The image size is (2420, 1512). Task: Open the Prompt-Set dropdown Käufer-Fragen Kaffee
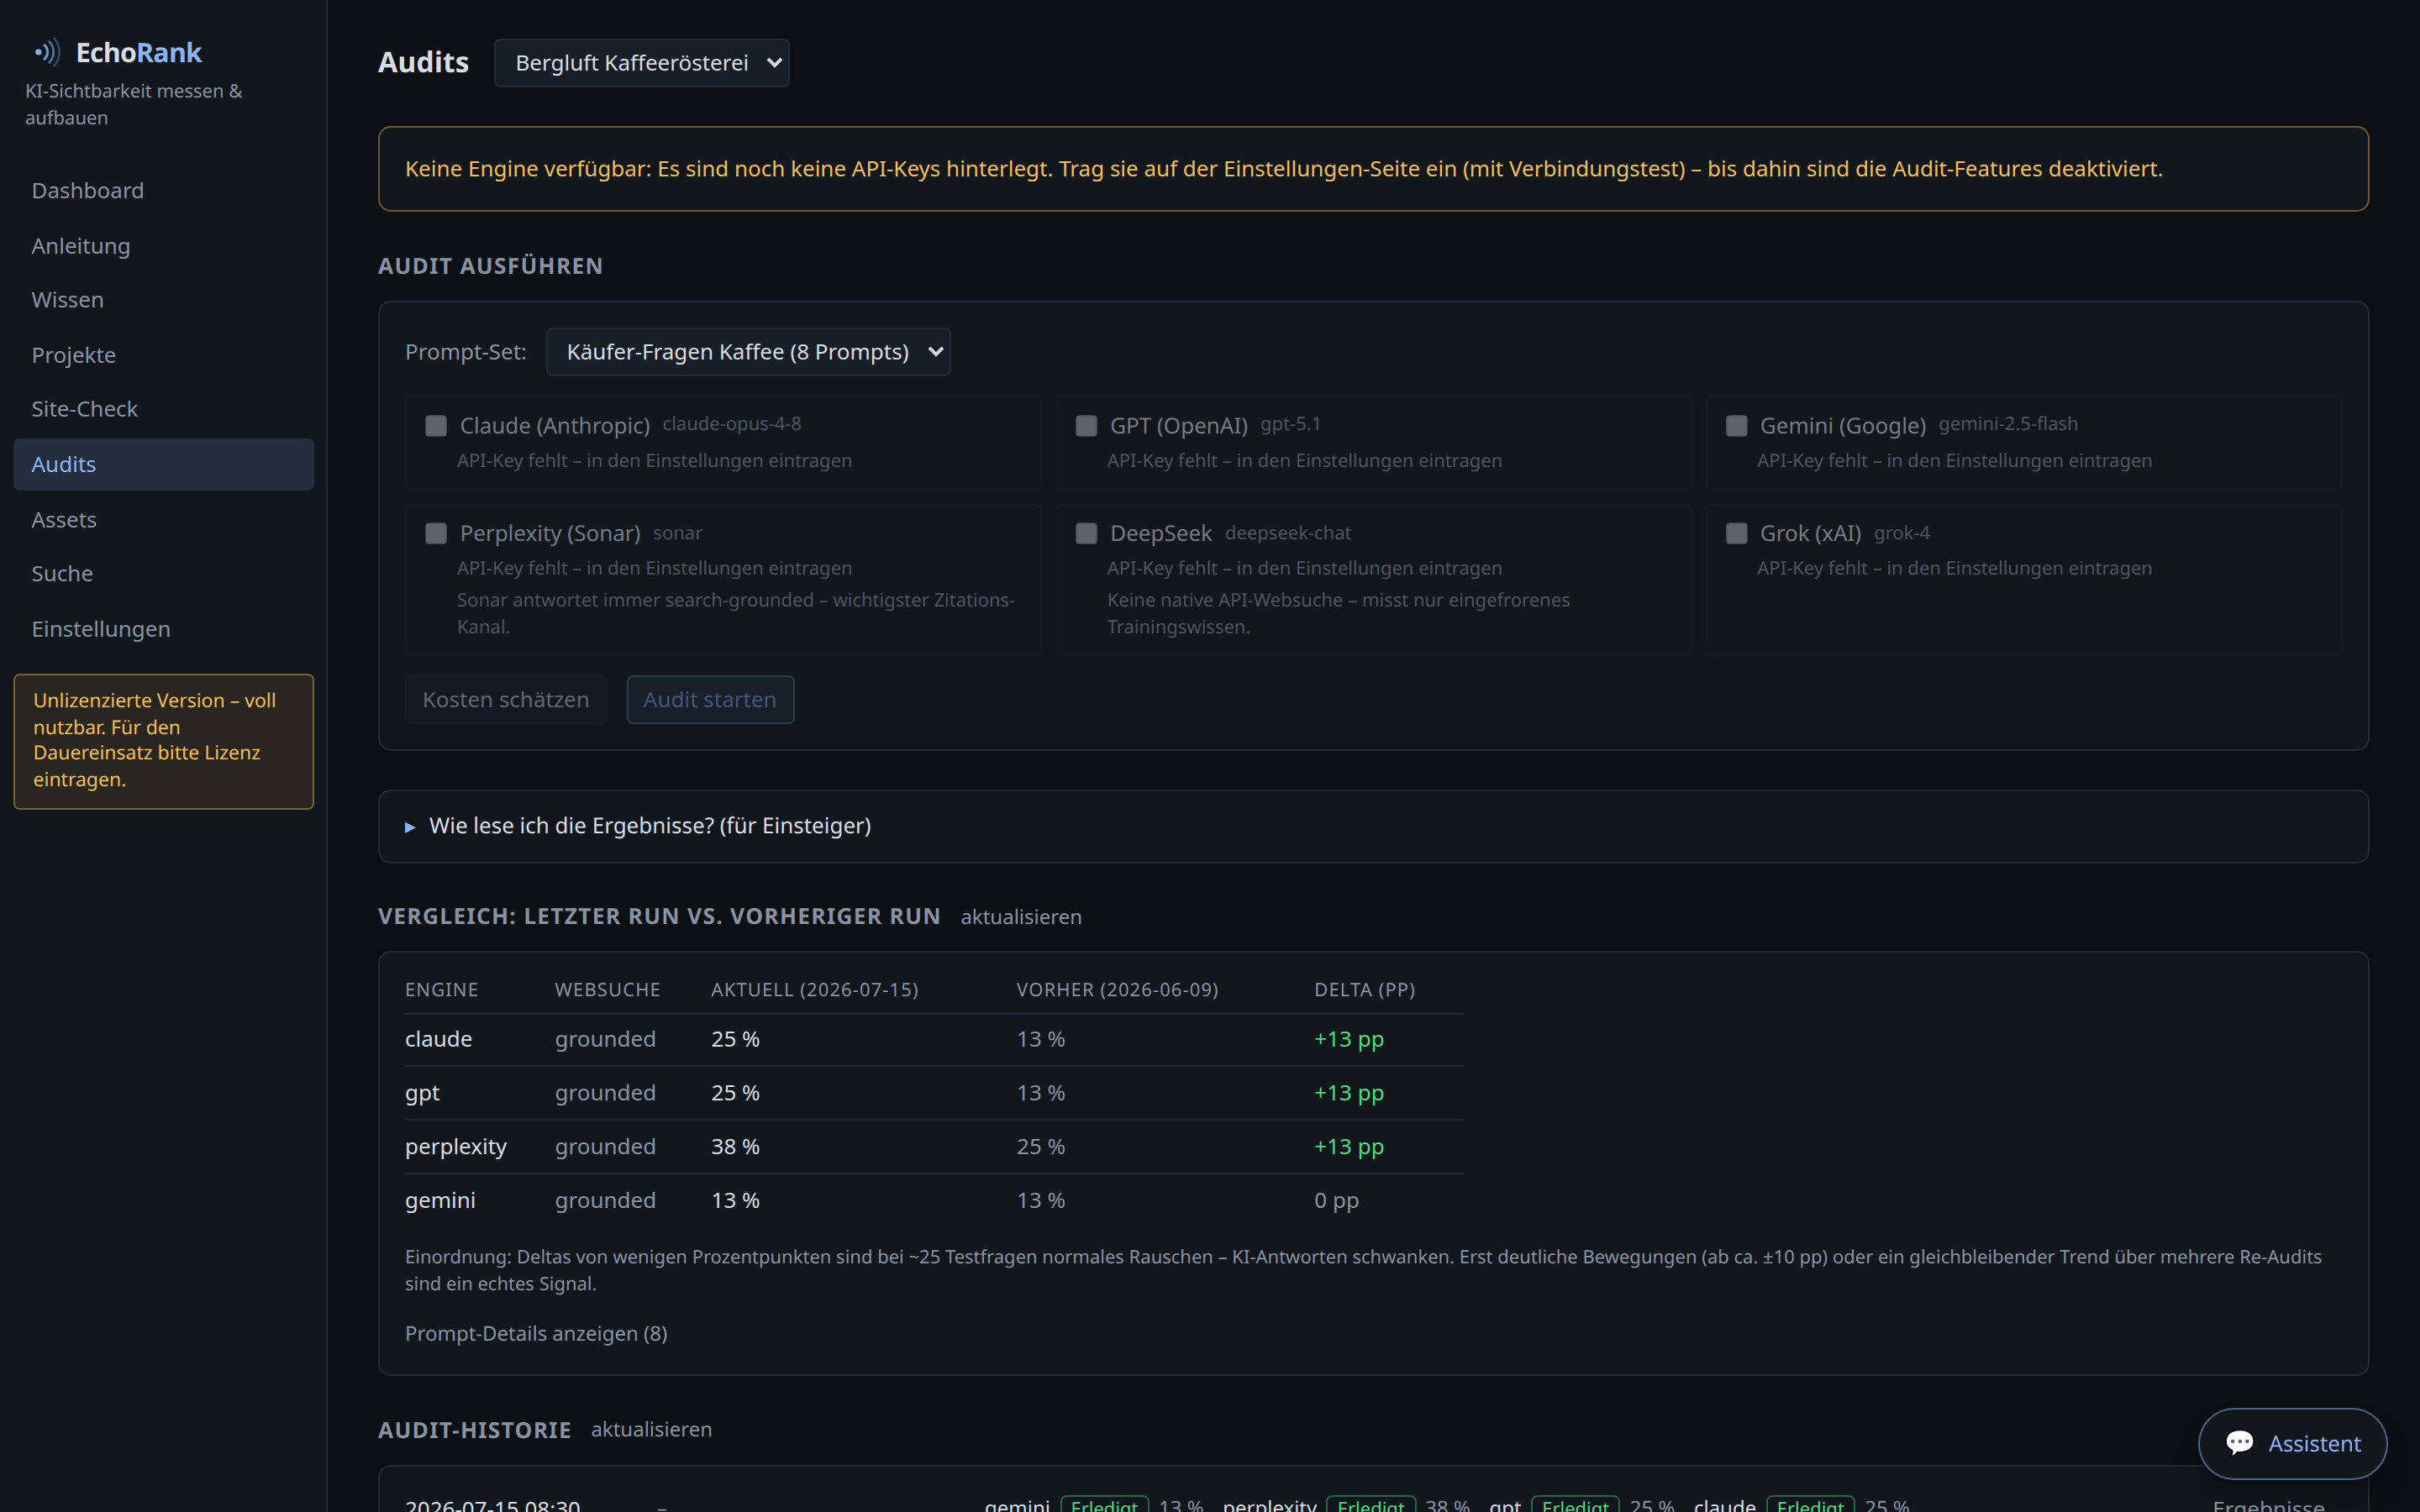pyautogui.click(x=748, y=352)
